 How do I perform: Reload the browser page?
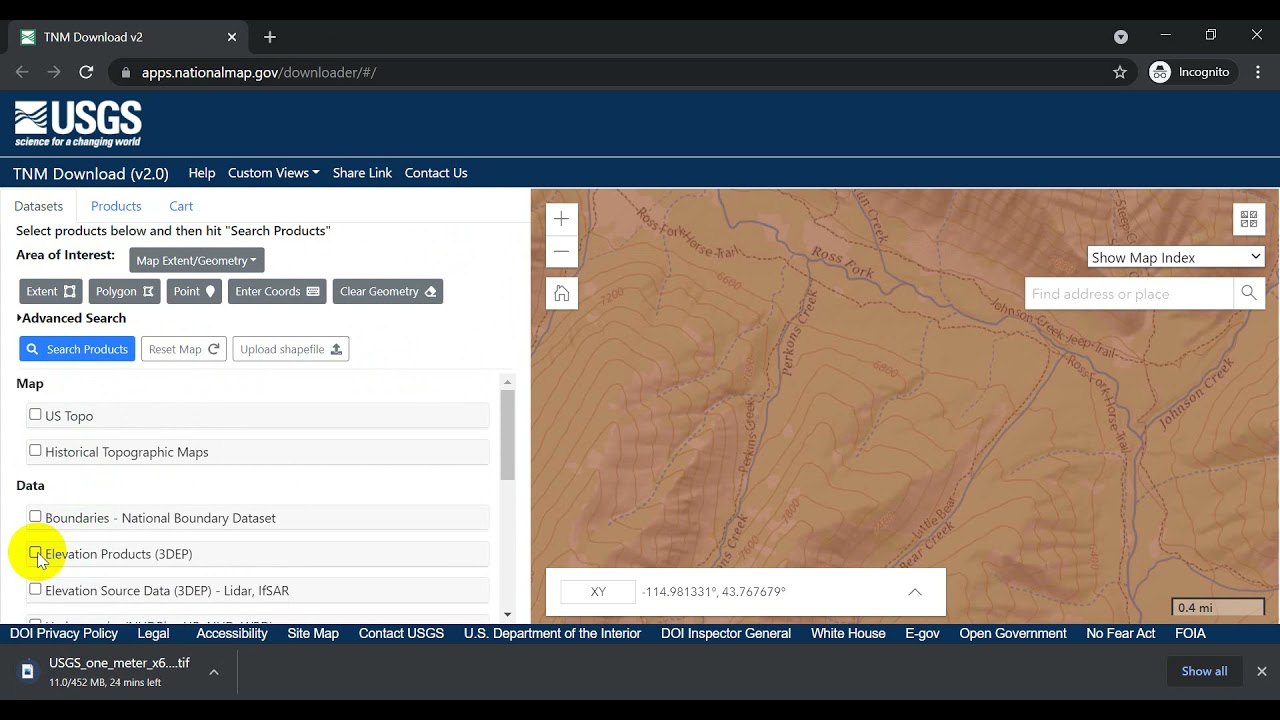point(86,72)
